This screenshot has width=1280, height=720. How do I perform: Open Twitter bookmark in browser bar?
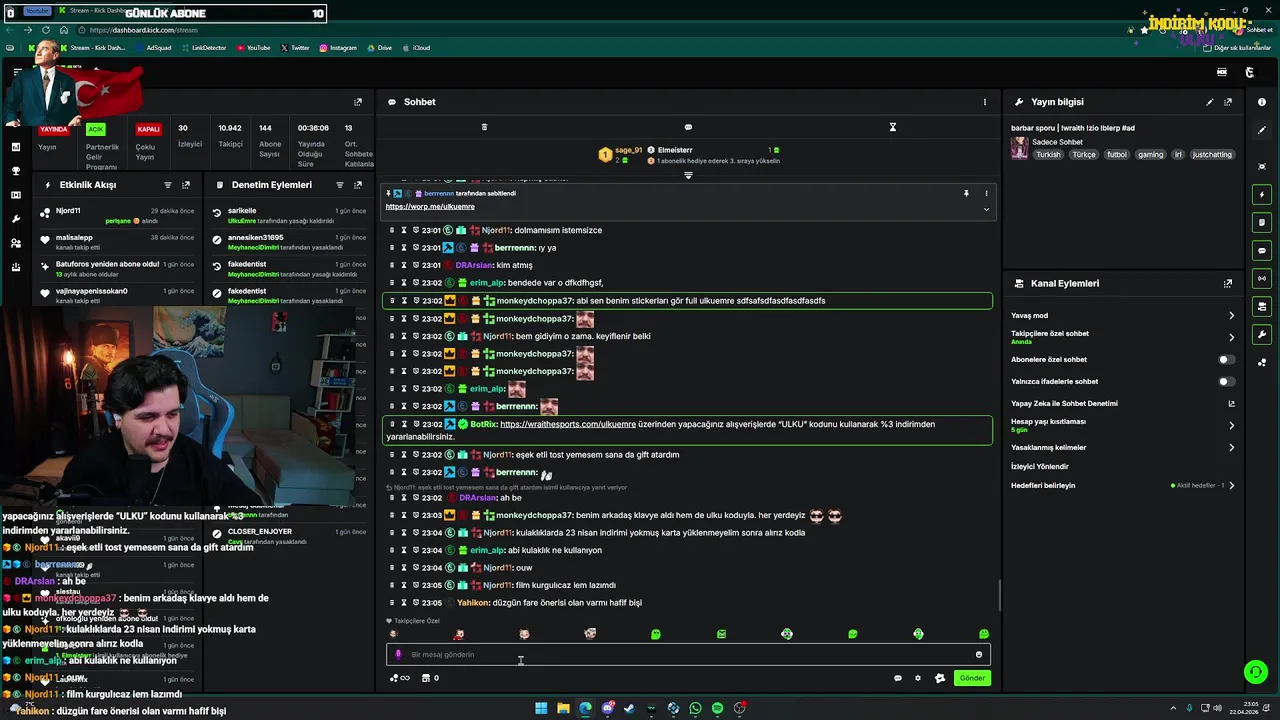295,48
